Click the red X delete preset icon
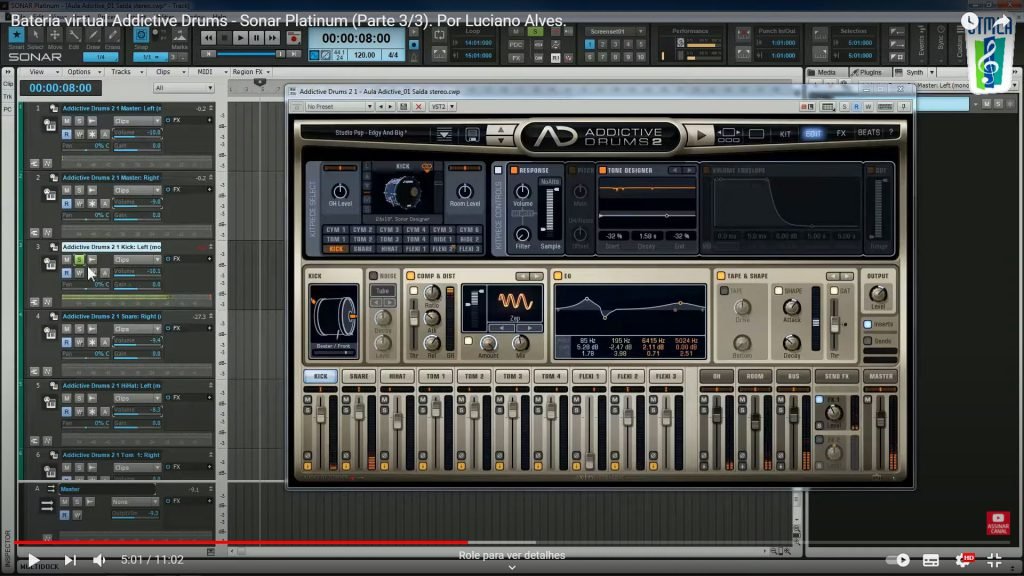The width and height of the screenshot is (1024, 576). 419,106
